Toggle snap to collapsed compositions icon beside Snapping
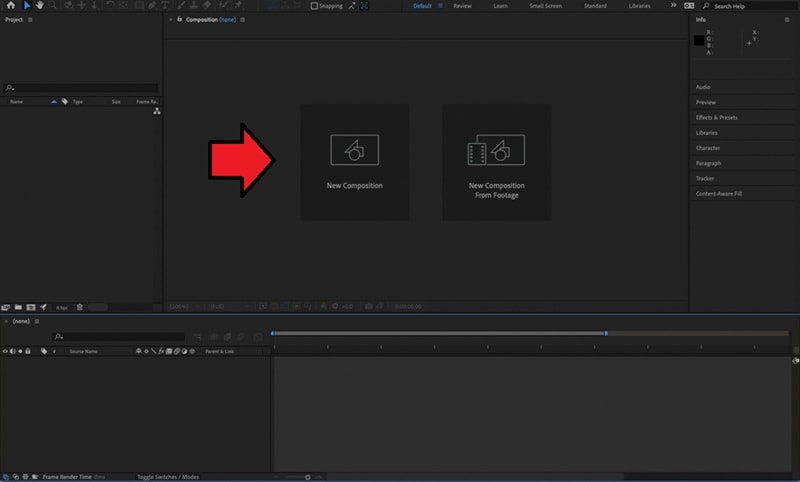The width and height of the screenshot is (800, 482). [x=352, y=6]
